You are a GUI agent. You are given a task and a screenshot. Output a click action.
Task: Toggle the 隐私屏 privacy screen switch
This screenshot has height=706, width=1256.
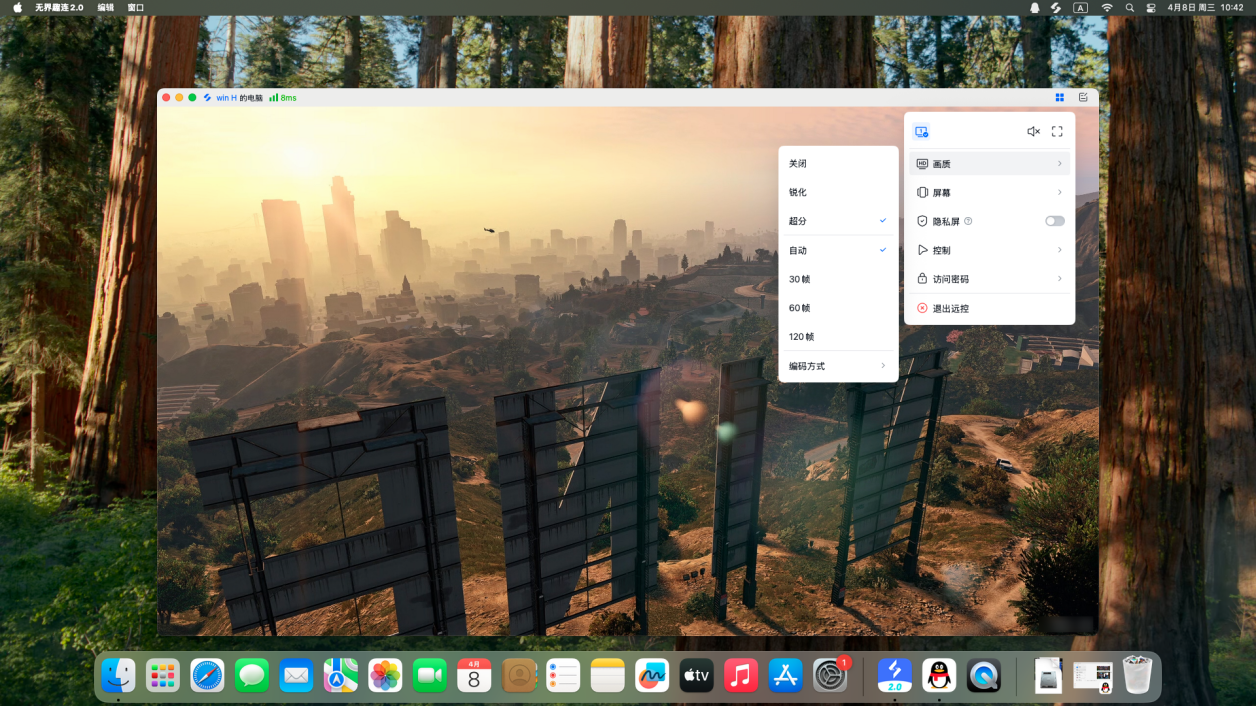[x=1054, y=221]
